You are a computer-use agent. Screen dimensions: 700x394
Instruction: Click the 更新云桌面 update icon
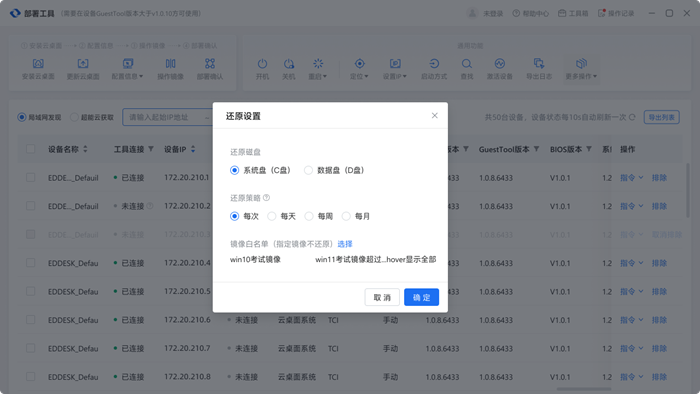click(83, 64)
